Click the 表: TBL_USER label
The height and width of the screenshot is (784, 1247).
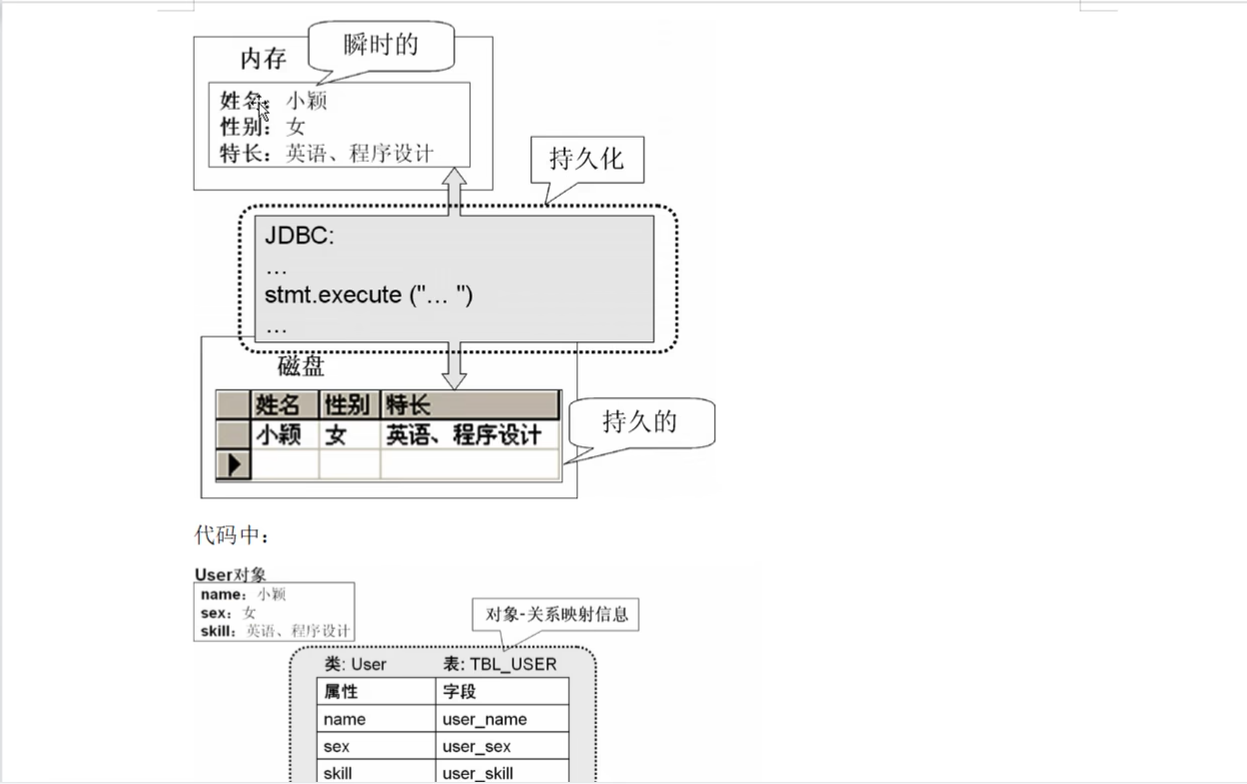coord(499,663)
